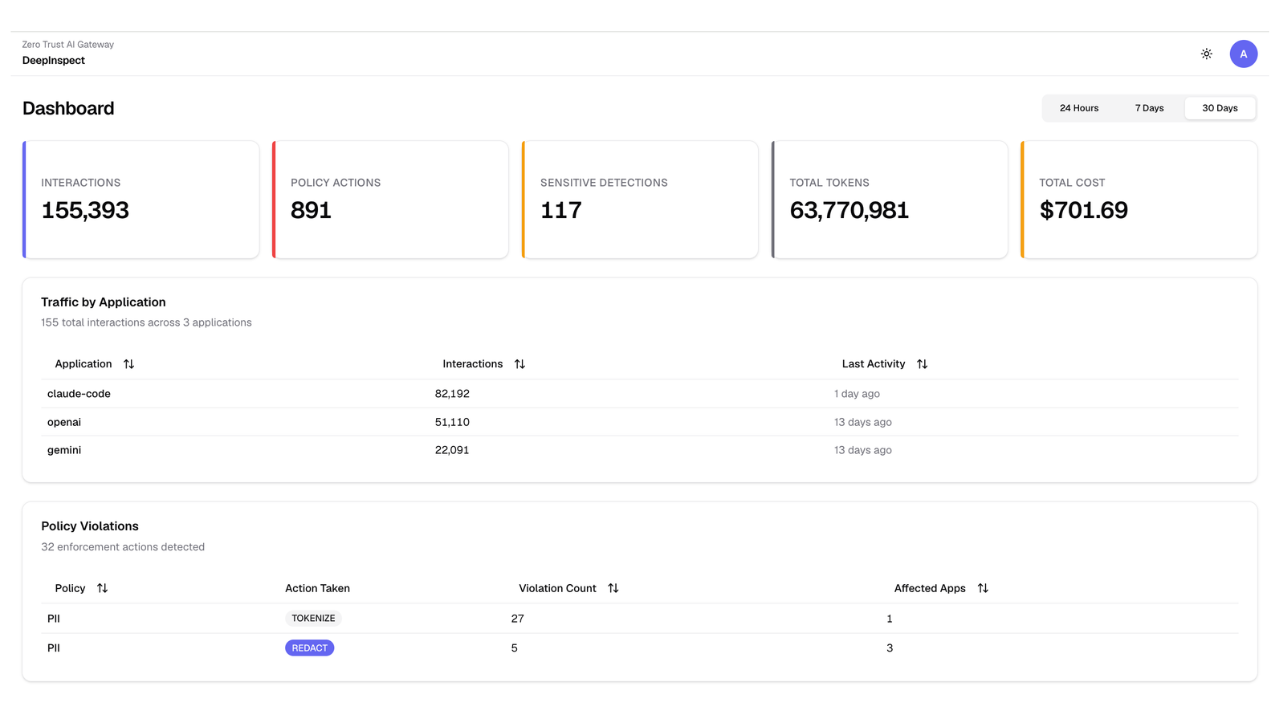Screen dimensions: 1280x720
Task: Open the Policy Actions summary card
Action: [x=390, y=200]
